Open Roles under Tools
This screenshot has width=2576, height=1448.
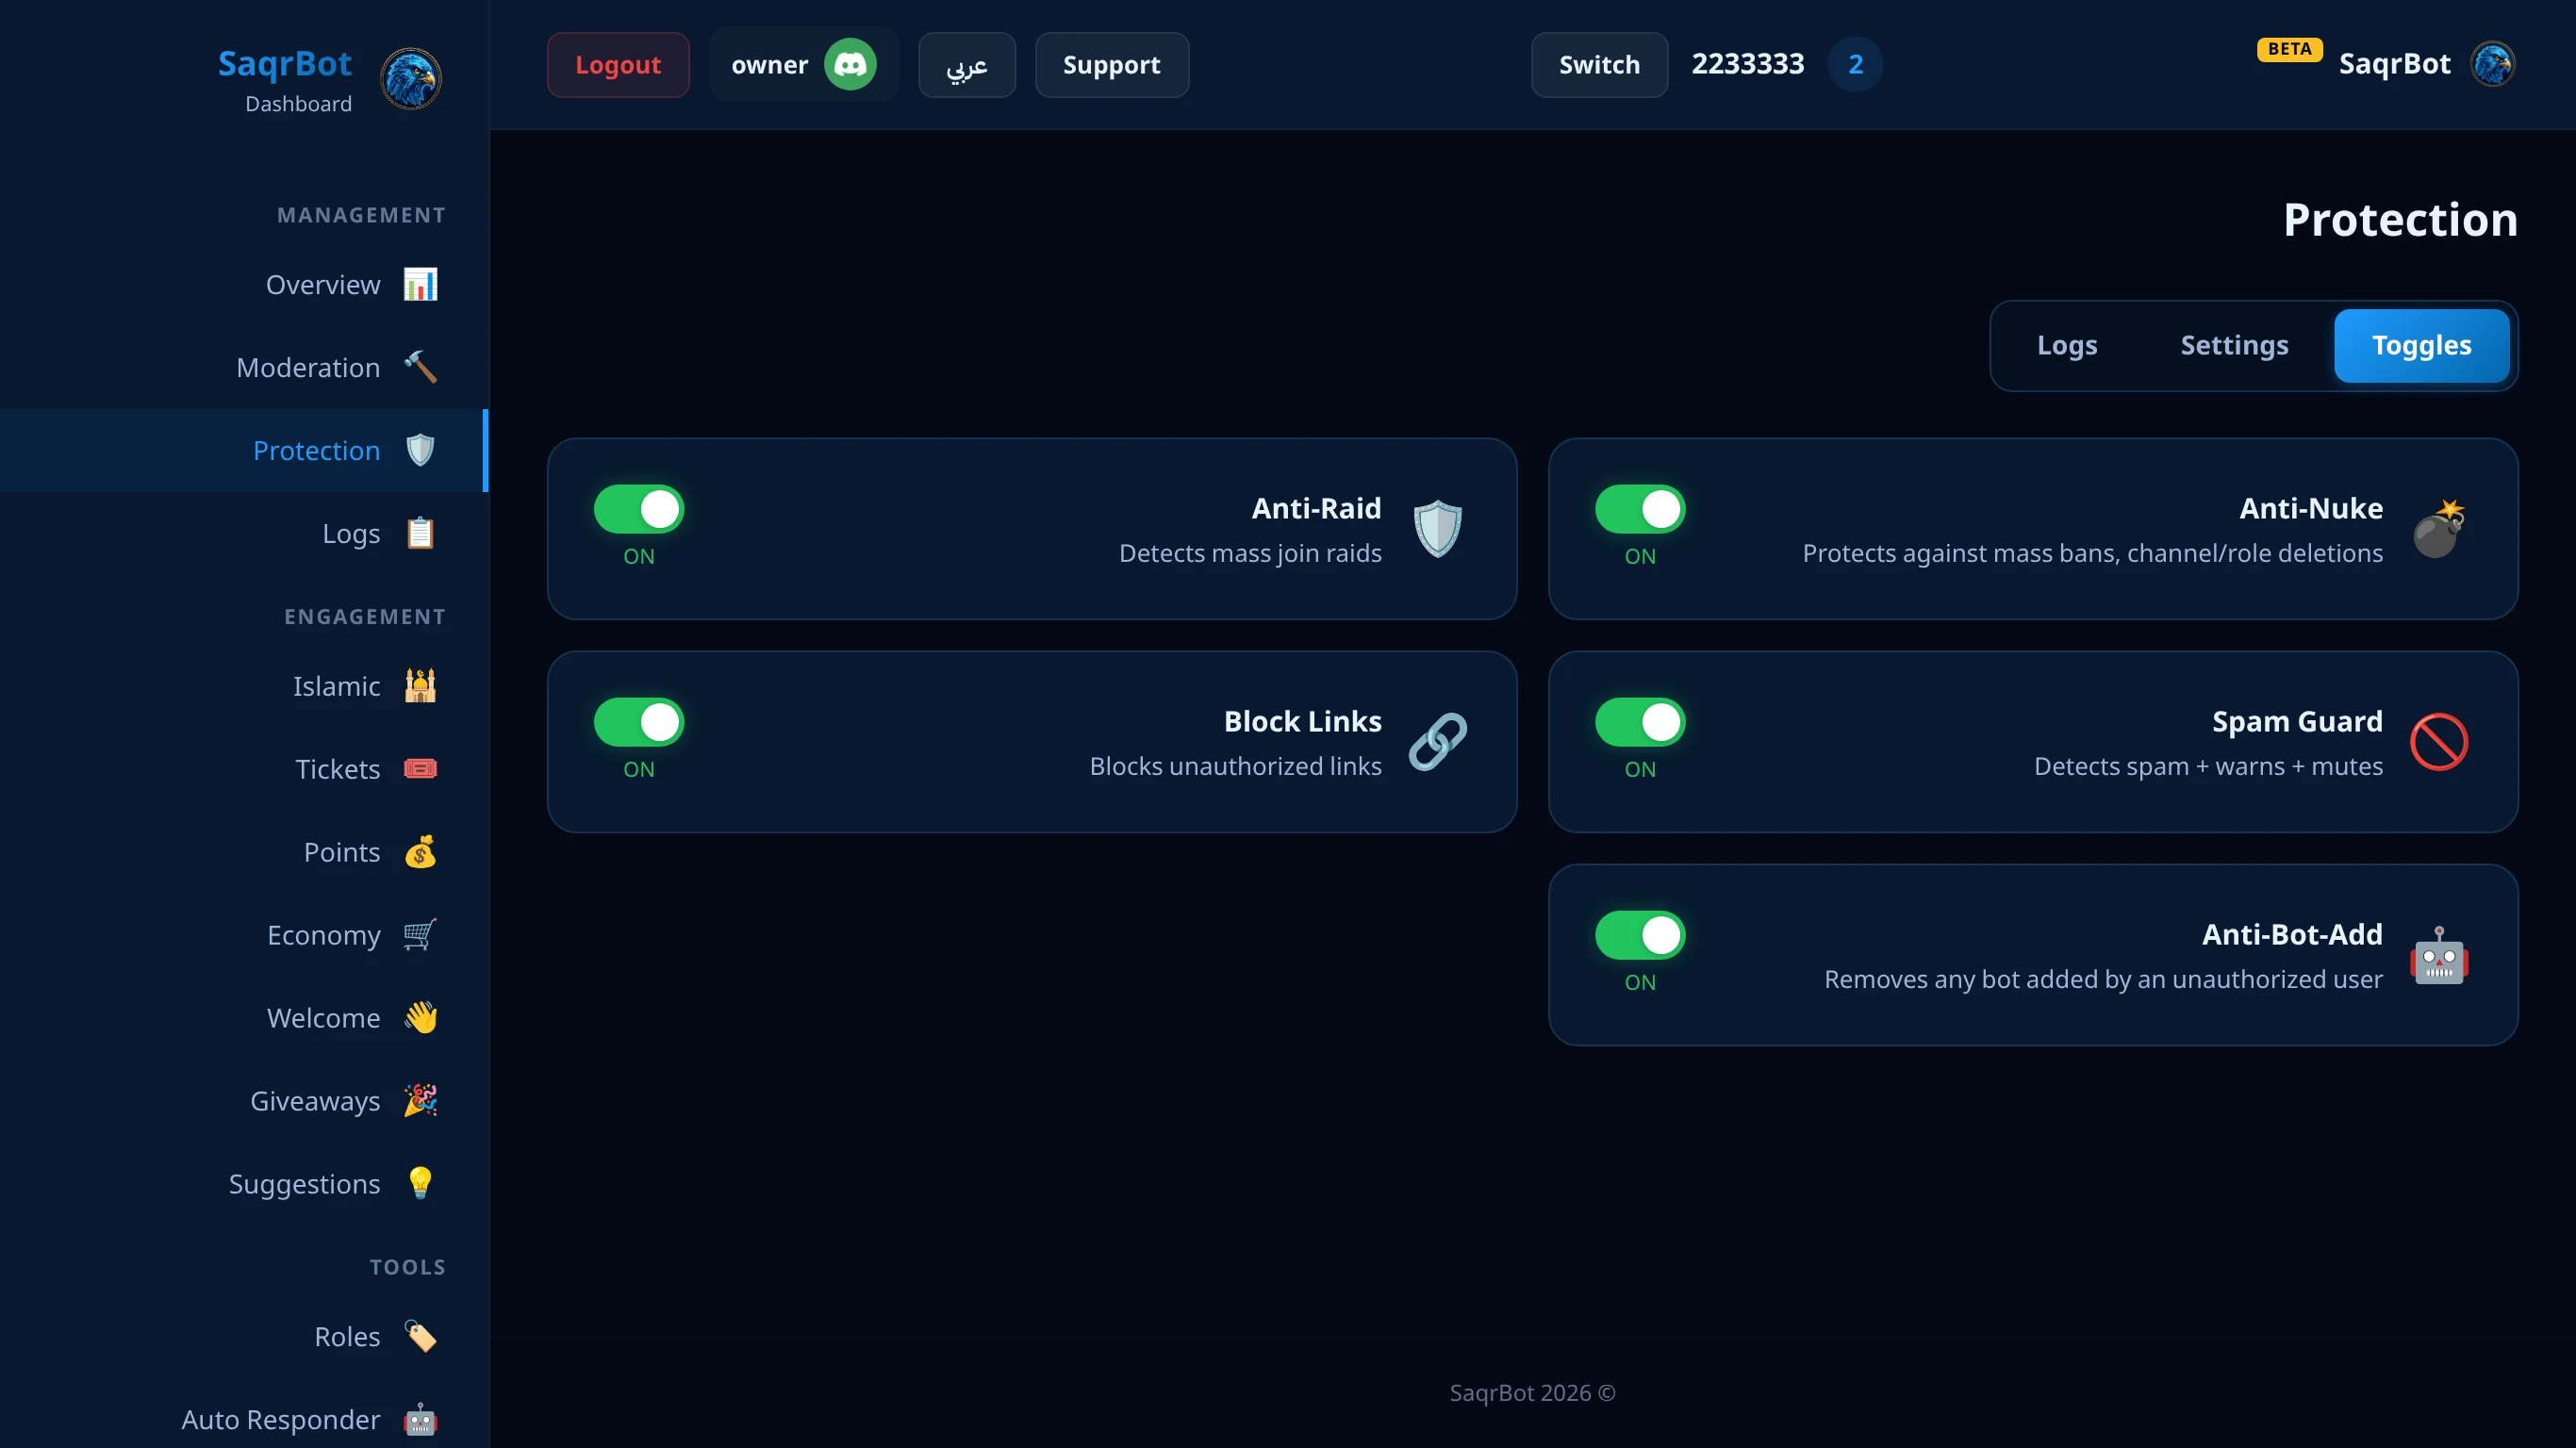point(244,1337)
